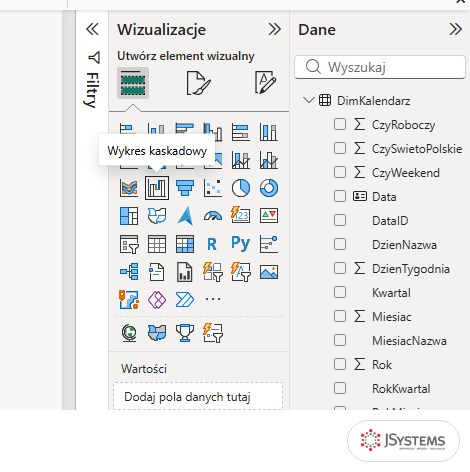Add a gauge visual
This screenshot has width=470, height=472.
[x=213, y=216]
